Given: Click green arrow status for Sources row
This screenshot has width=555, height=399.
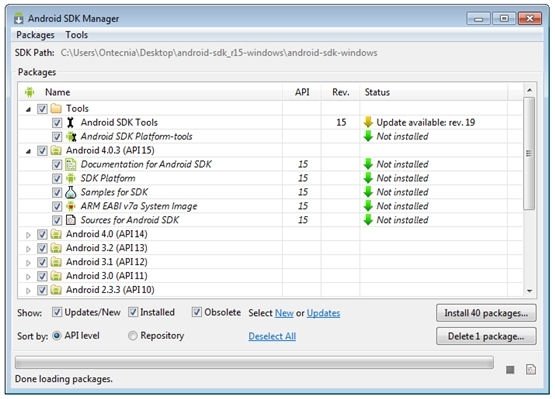Looking at the screenshot, I should (368, 220).
